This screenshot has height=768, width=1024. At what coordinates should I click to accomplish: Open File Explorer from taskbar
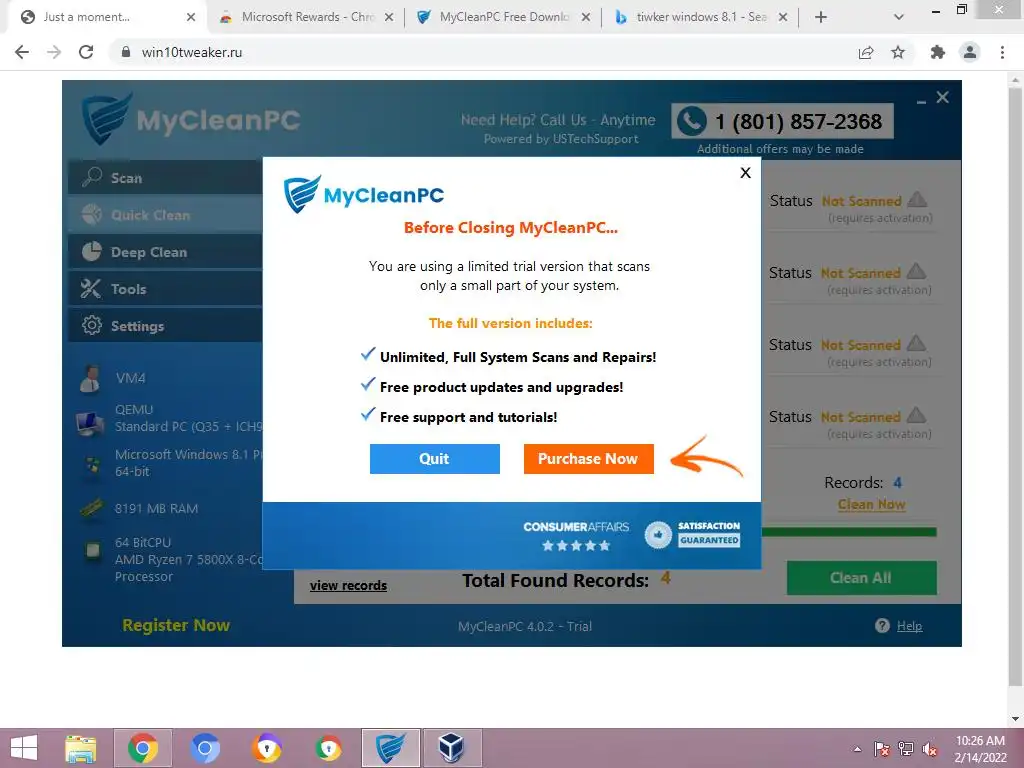point(81,748)
